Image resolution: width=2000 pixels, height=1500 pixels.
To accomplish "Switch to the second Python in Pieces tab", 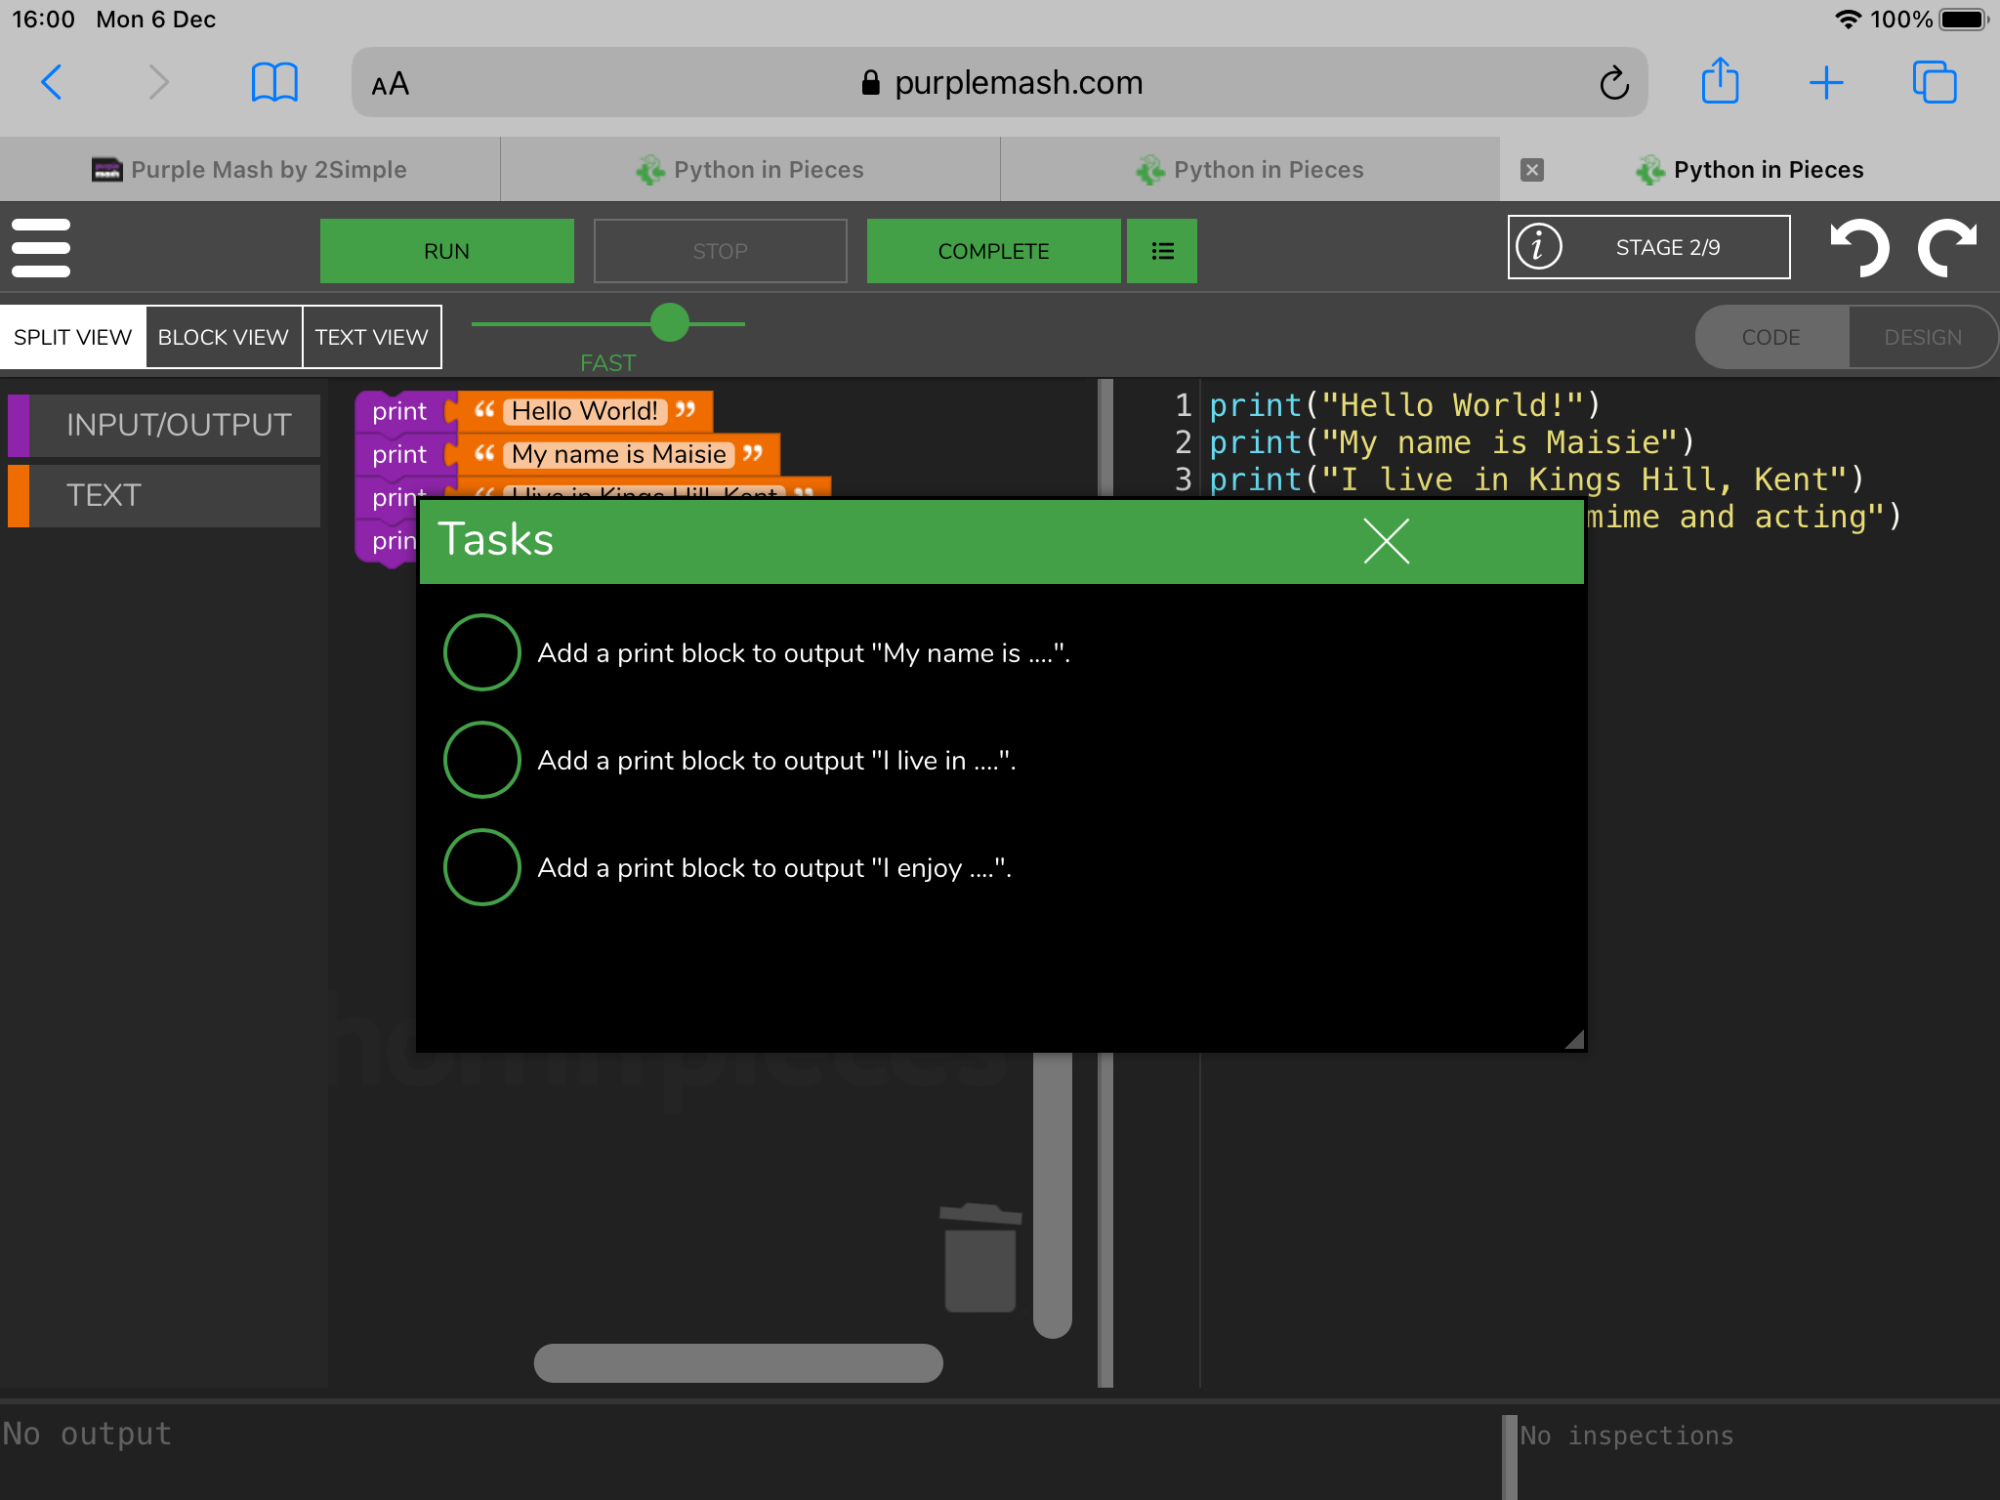I will (1250, 170).
